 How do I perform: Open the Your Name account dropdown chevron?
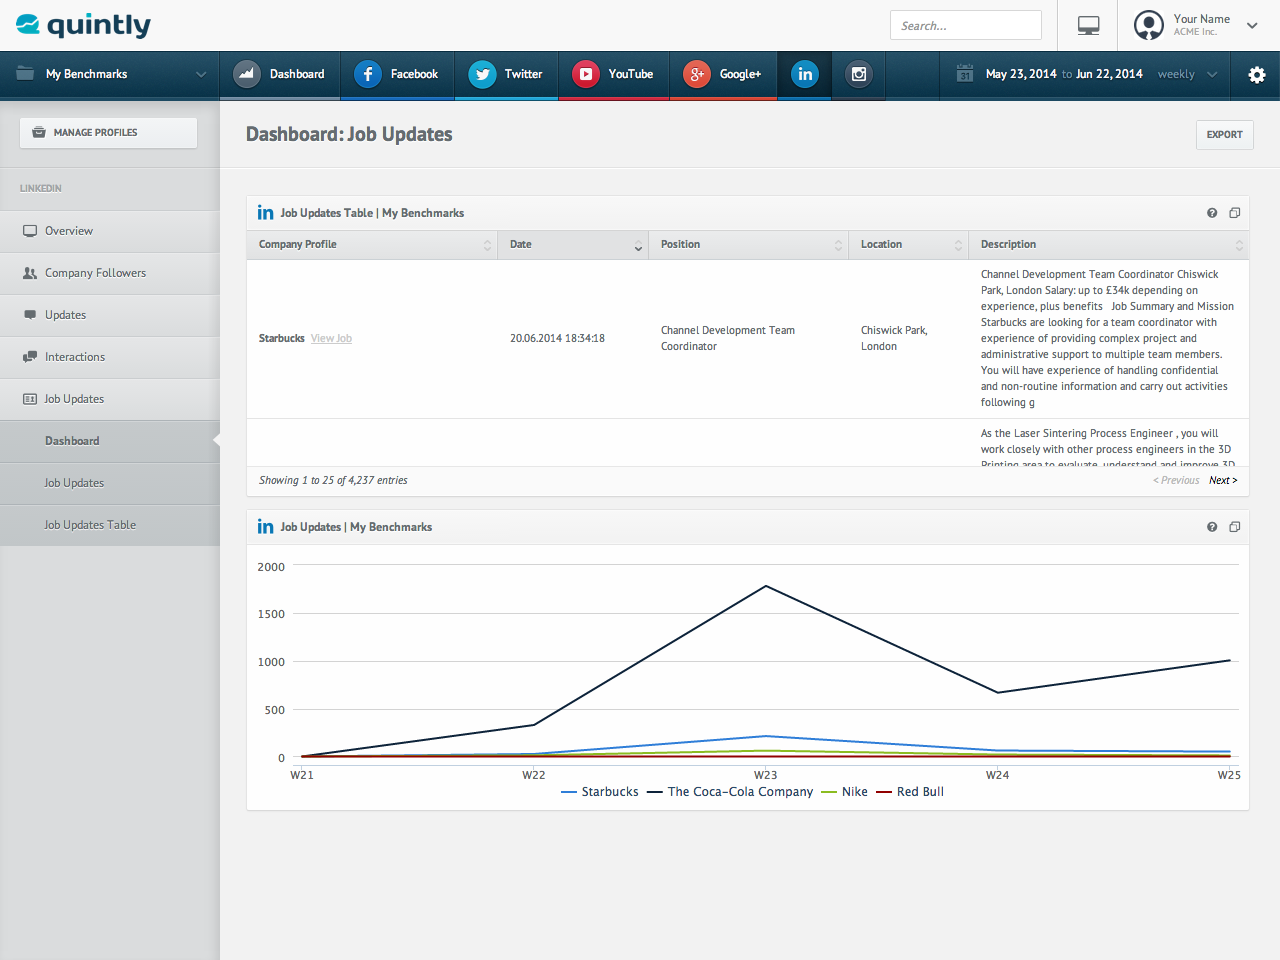1252,26
